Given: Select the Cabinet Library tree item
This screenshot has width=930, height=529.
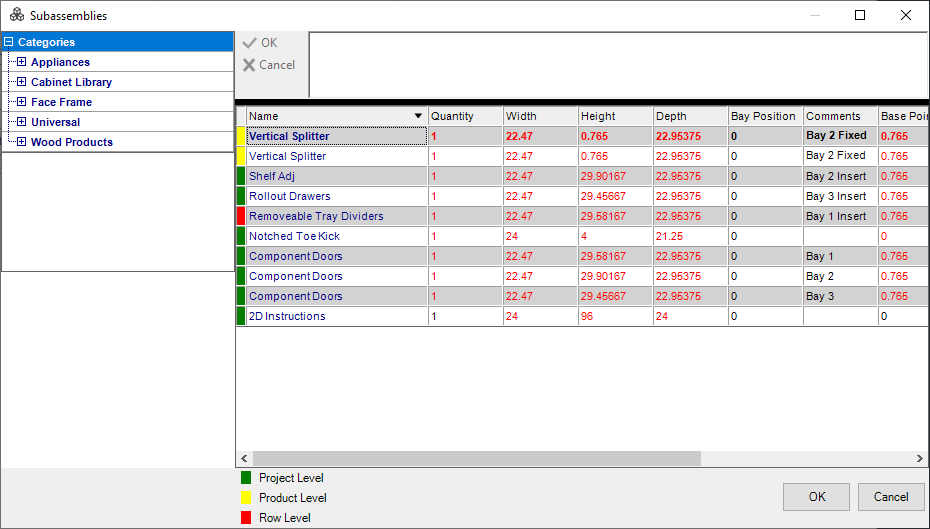Looking at the screenshot, I should click(x=71, y=82).
